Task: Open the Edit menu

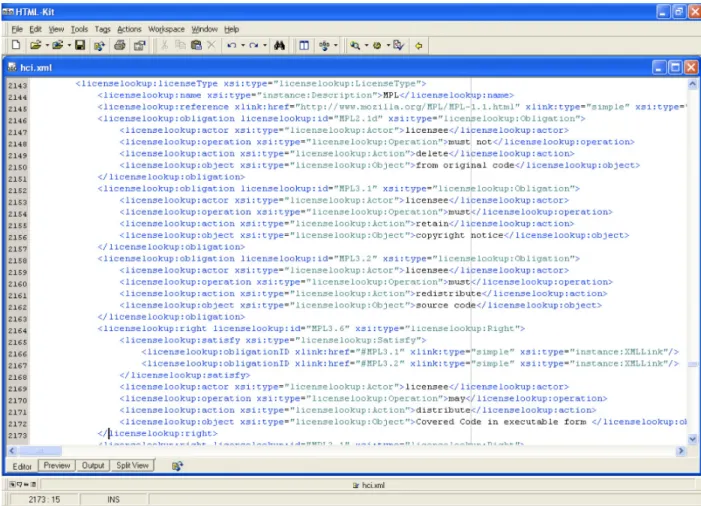Action: (35, 29)
